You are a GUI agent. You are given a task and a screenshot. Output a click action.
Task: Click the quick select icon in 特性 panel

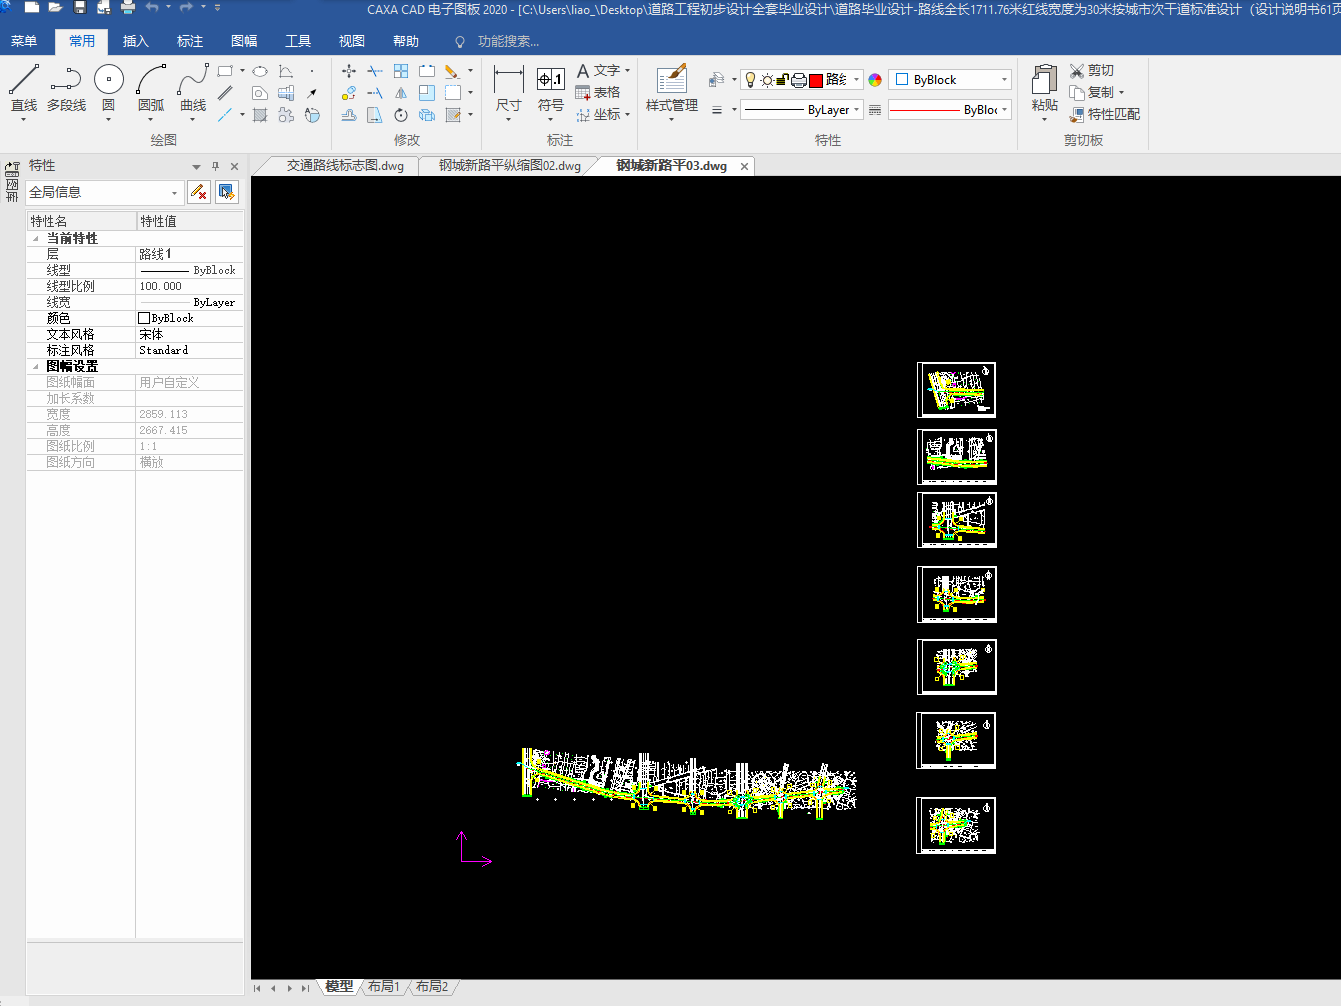[x=227, y=192]
